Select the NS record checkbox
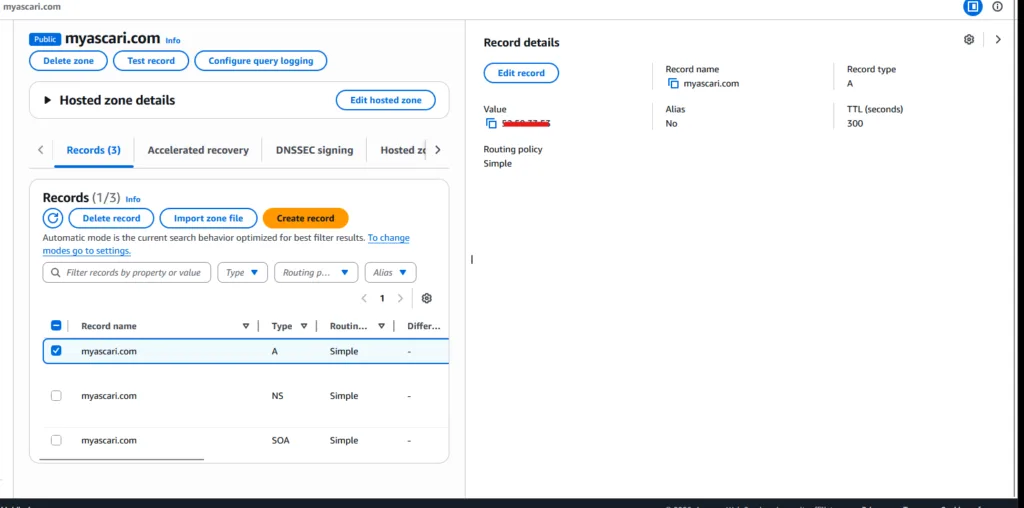Screen dimensions: 1024x508 (56, 396)
